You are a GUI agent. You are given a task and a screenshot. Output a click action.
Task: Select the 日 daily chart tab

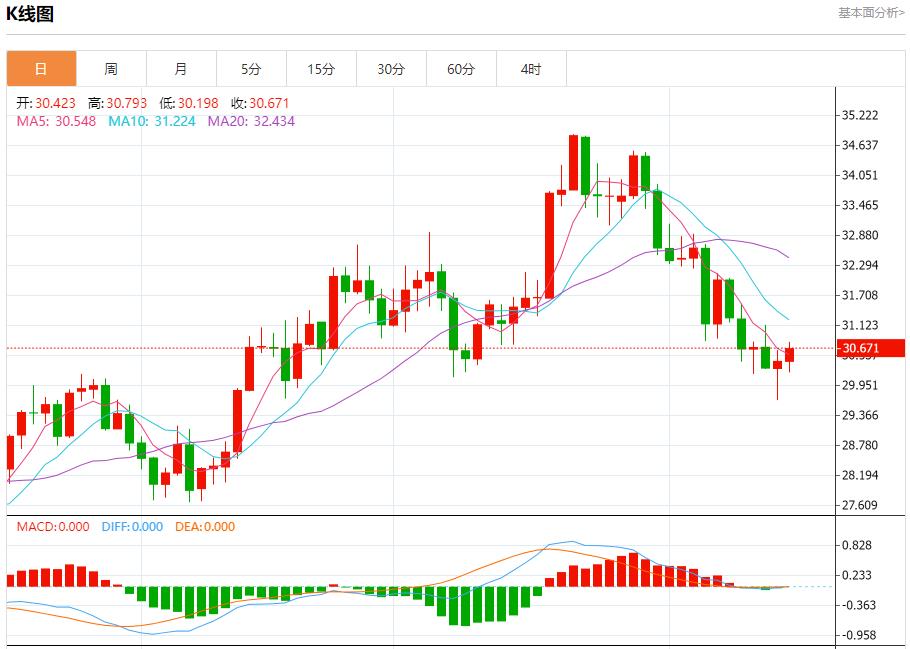41,69
